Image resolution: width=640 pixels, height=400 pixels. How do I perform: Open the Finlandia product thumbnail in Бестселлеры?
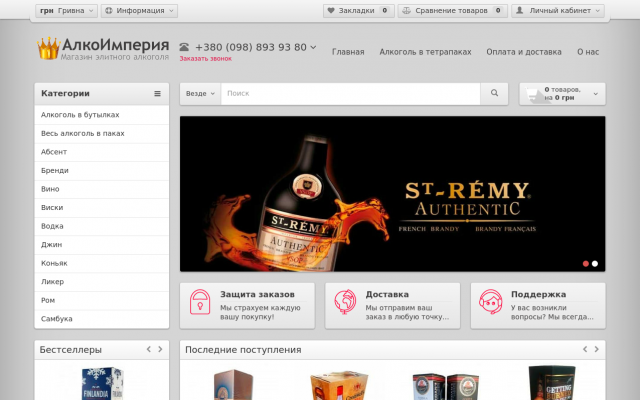click(102, 383)
